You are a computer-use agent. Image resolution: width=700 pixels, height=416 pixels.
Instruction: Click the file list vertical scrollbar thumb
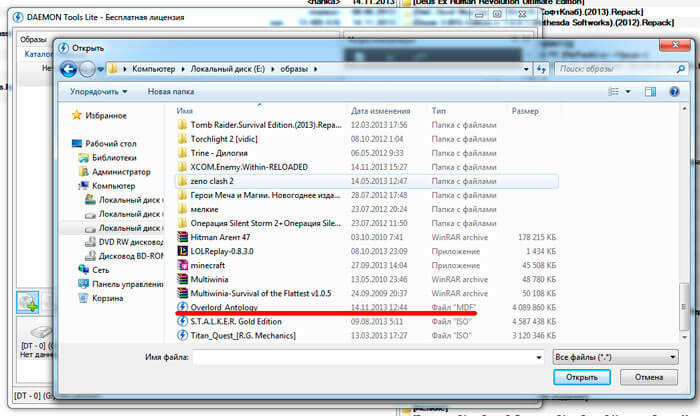tap(683, 307)
